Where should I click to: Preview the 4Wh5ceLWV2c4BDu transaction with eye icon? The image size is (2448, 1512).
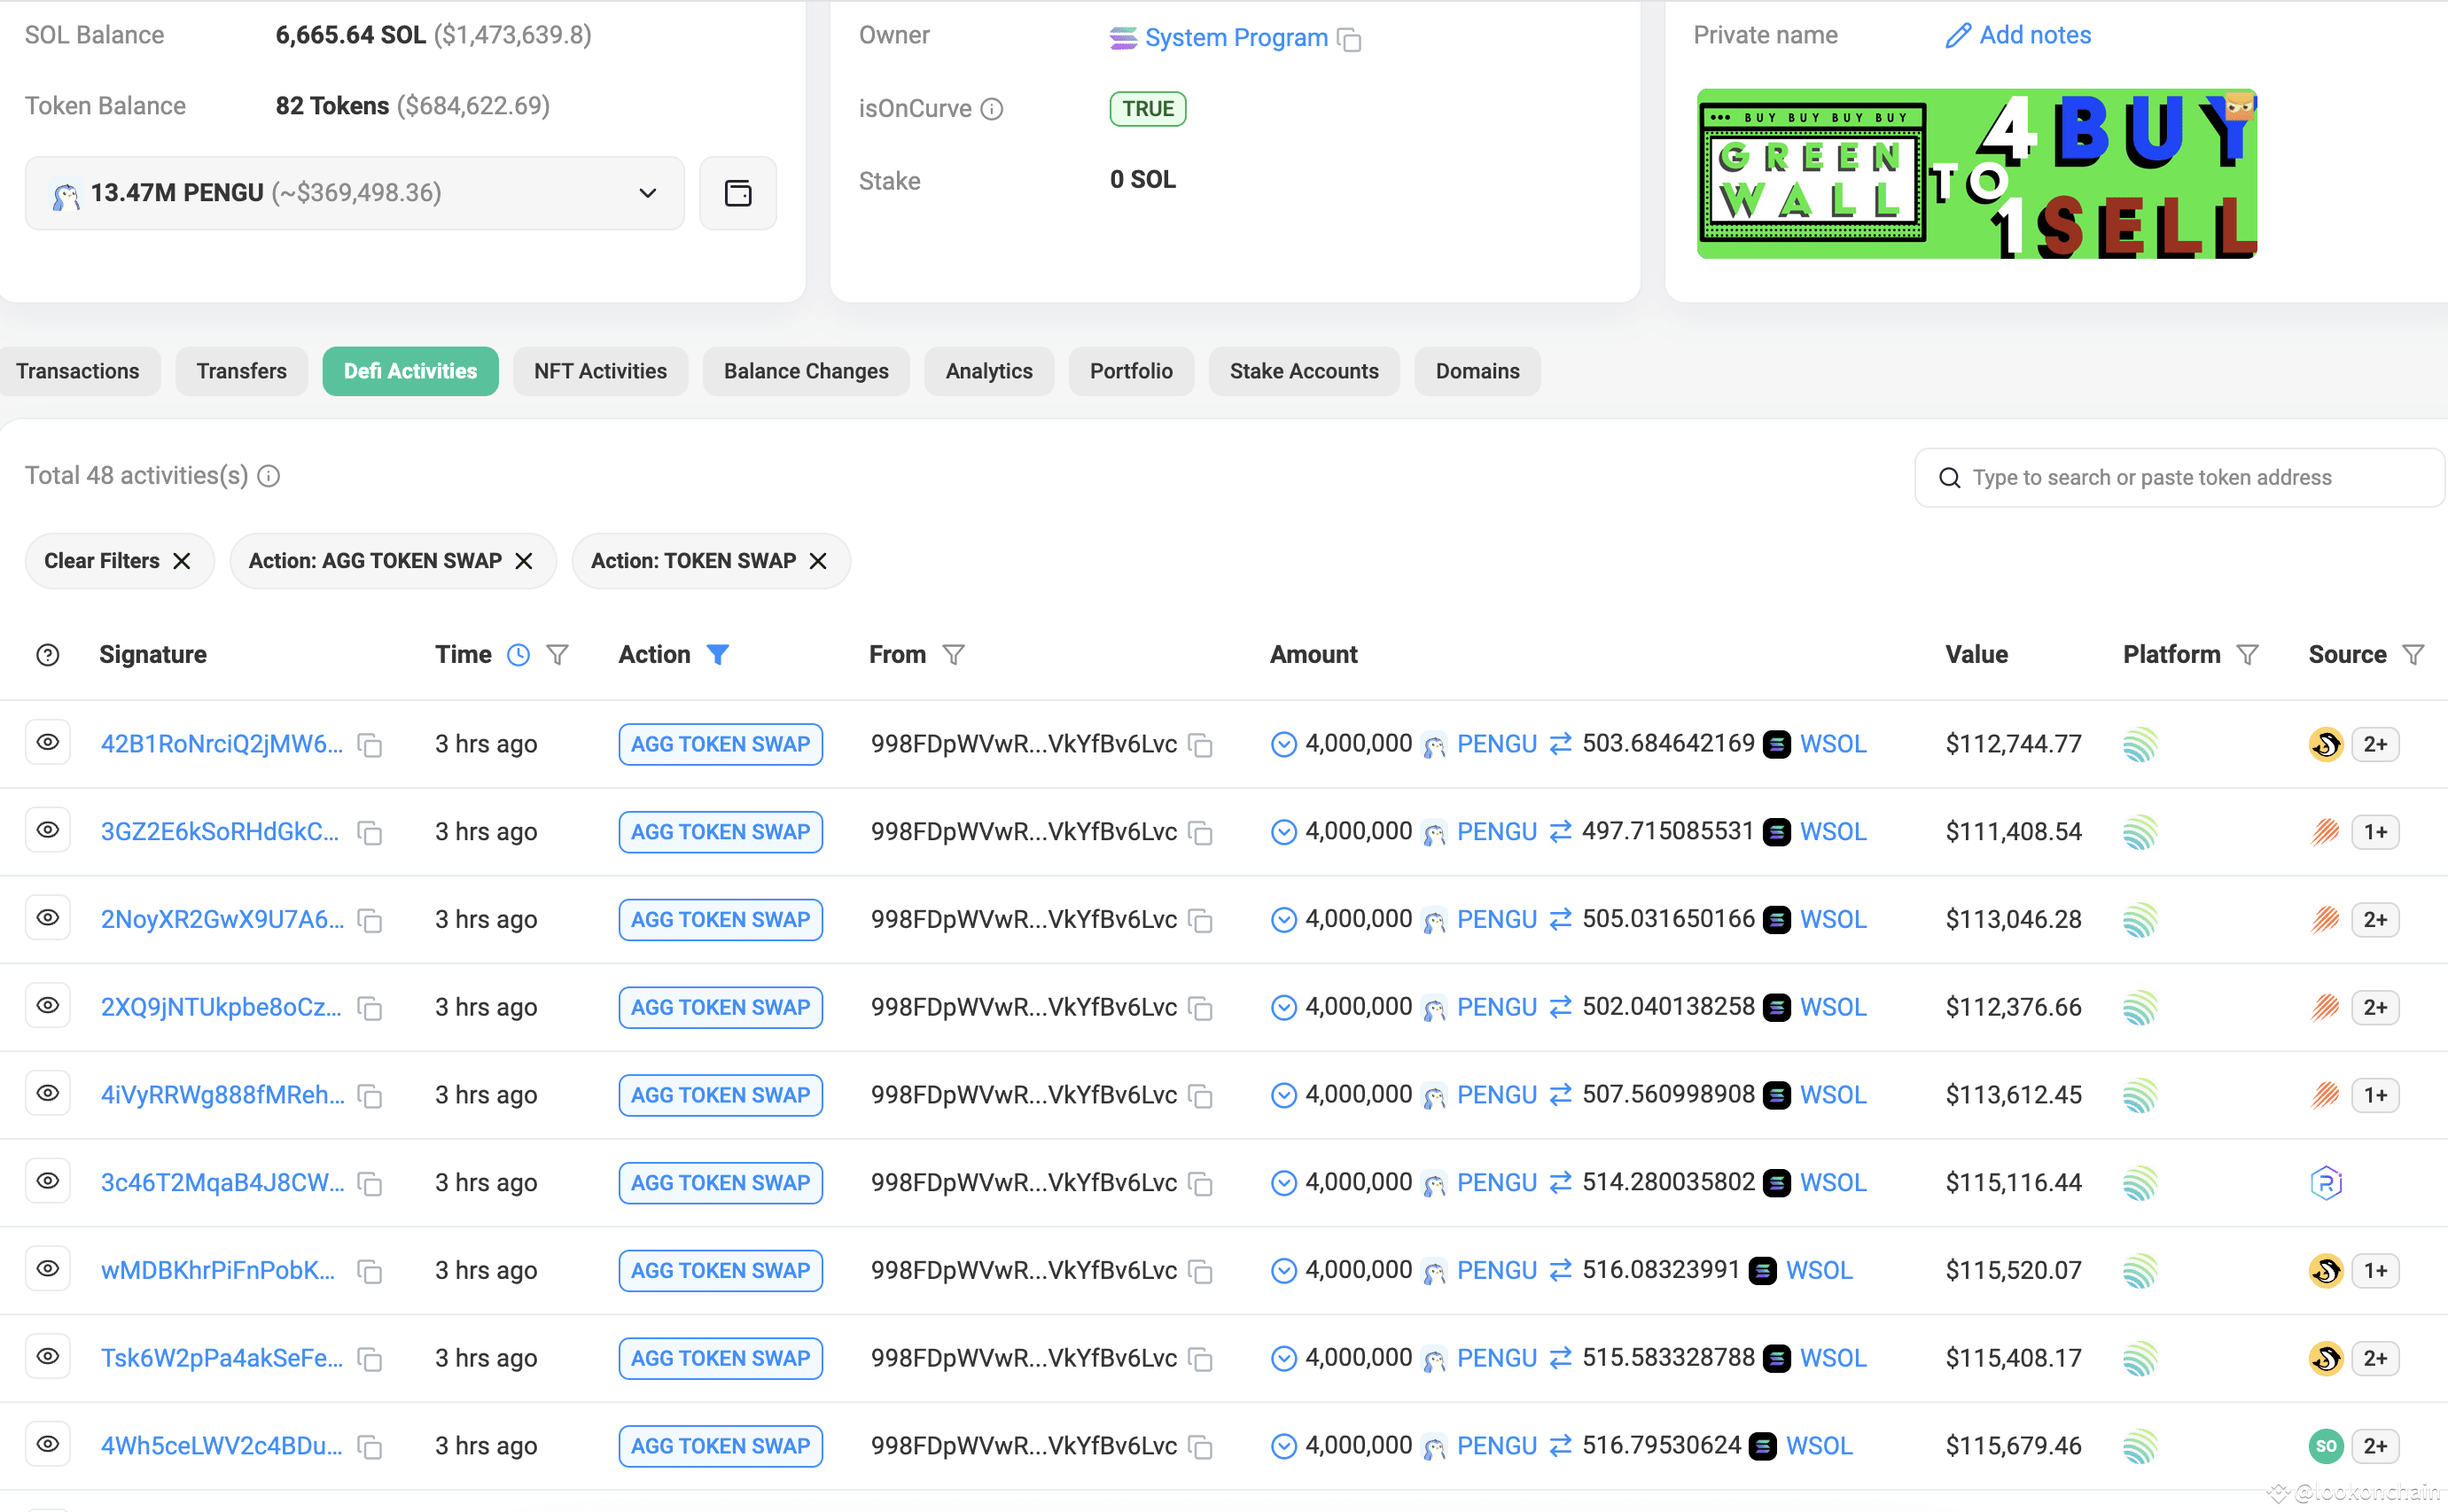tap(48, 1444)
